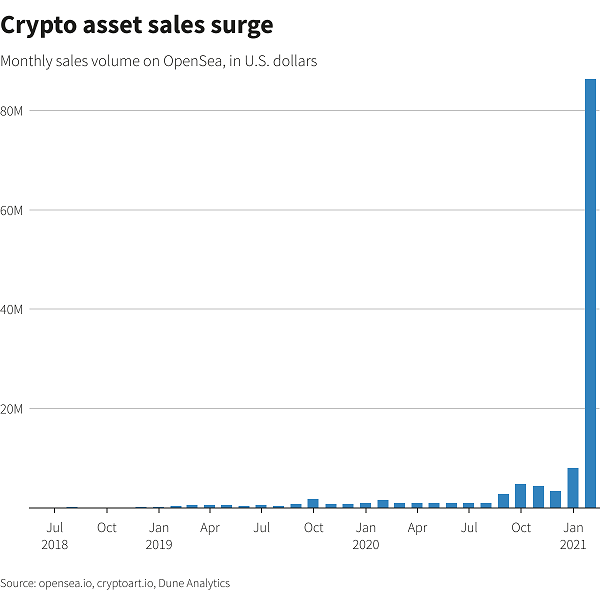
Task: Select the October 2020 bar
Action: pos(520,496)
